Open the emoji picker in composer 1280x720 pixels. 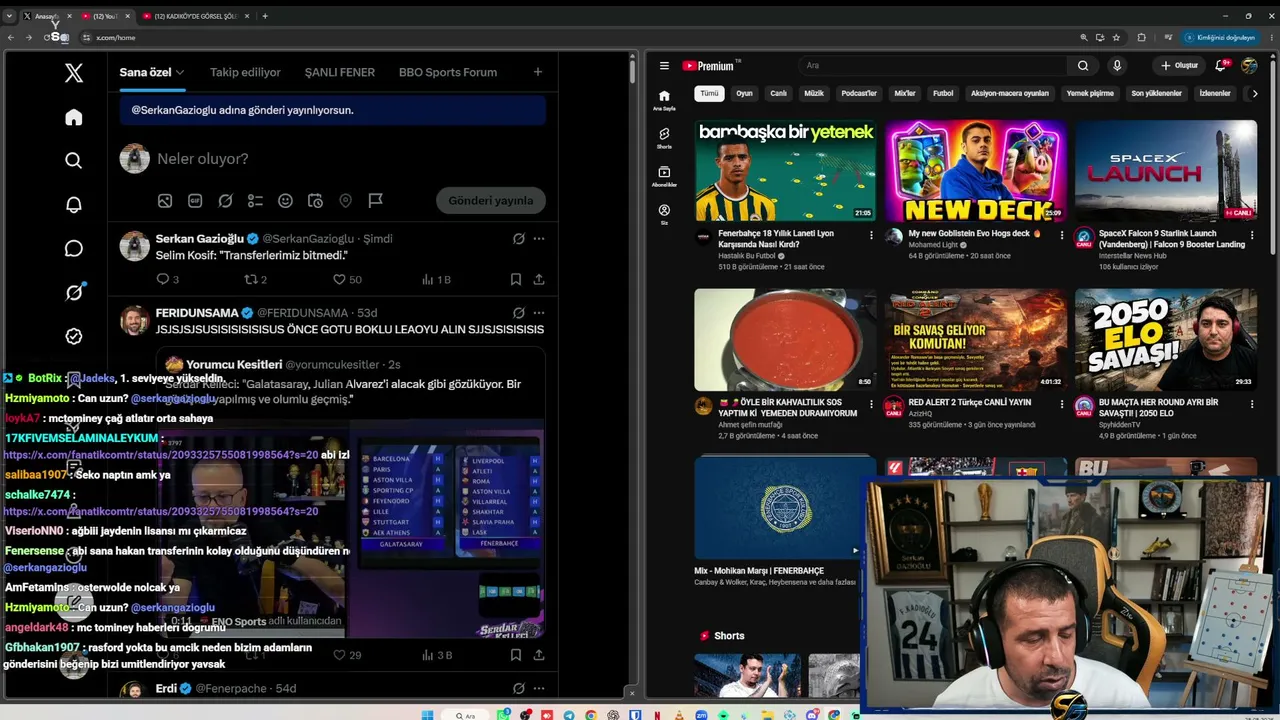click(285, 200)
